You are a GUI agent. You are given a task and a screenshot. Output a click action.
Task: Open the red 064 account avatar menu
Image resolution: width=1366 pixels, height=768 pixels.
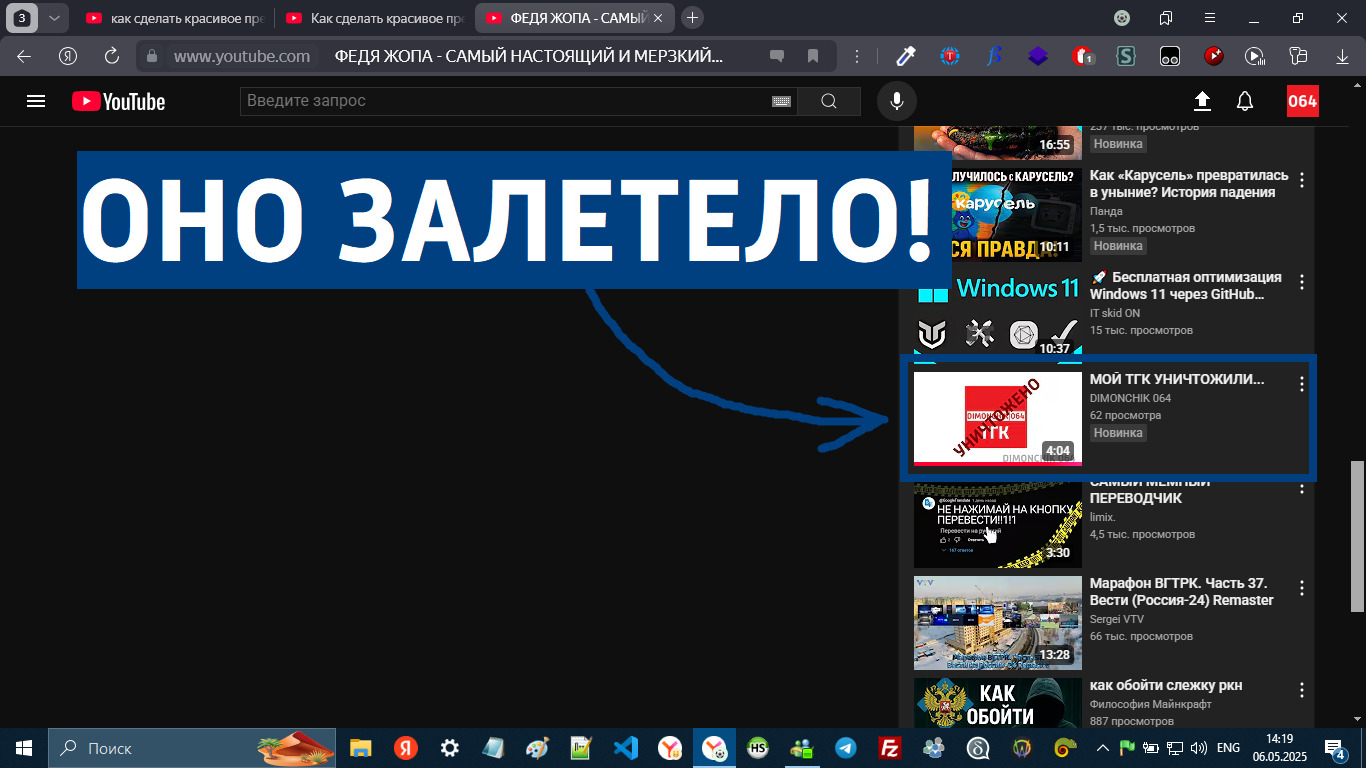point(1302,101)
